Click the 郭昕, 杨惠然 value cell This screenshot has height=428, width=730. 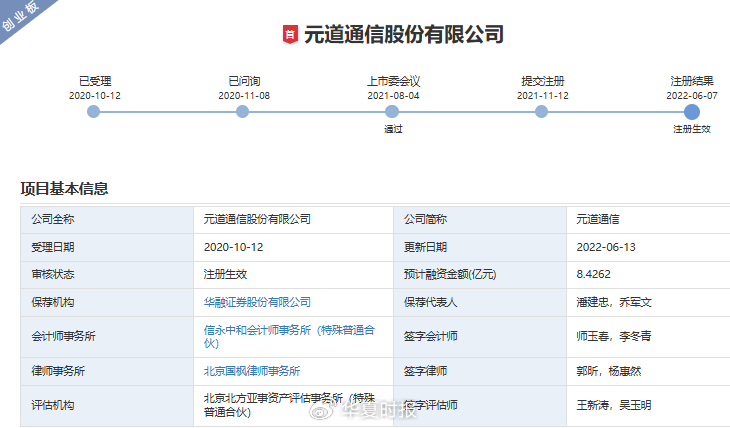click(x=649, y=371)
